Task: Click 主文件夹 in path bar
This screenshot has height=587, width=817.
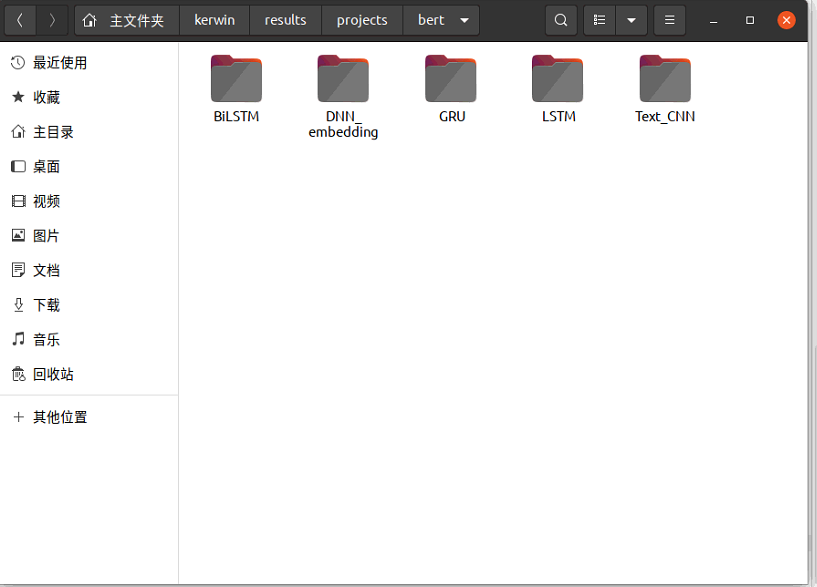Action: [x=137, y=20]
